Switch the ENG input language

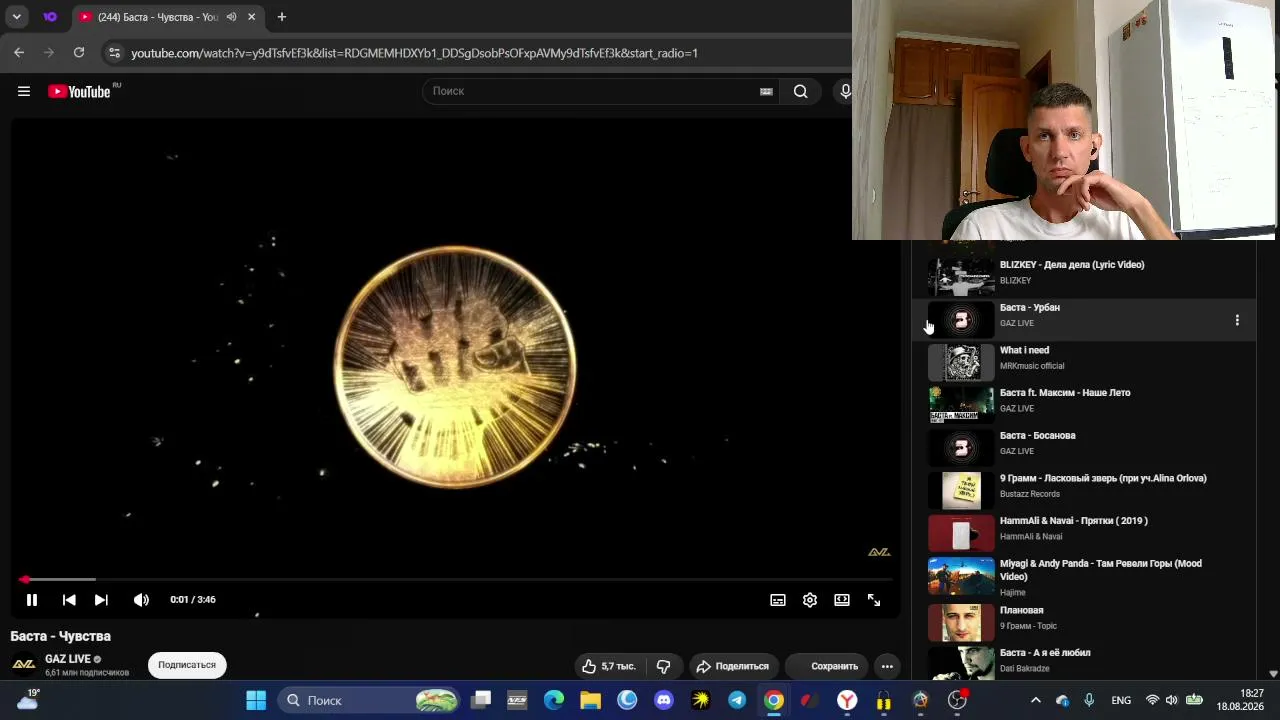click(x=1121, y=701)
